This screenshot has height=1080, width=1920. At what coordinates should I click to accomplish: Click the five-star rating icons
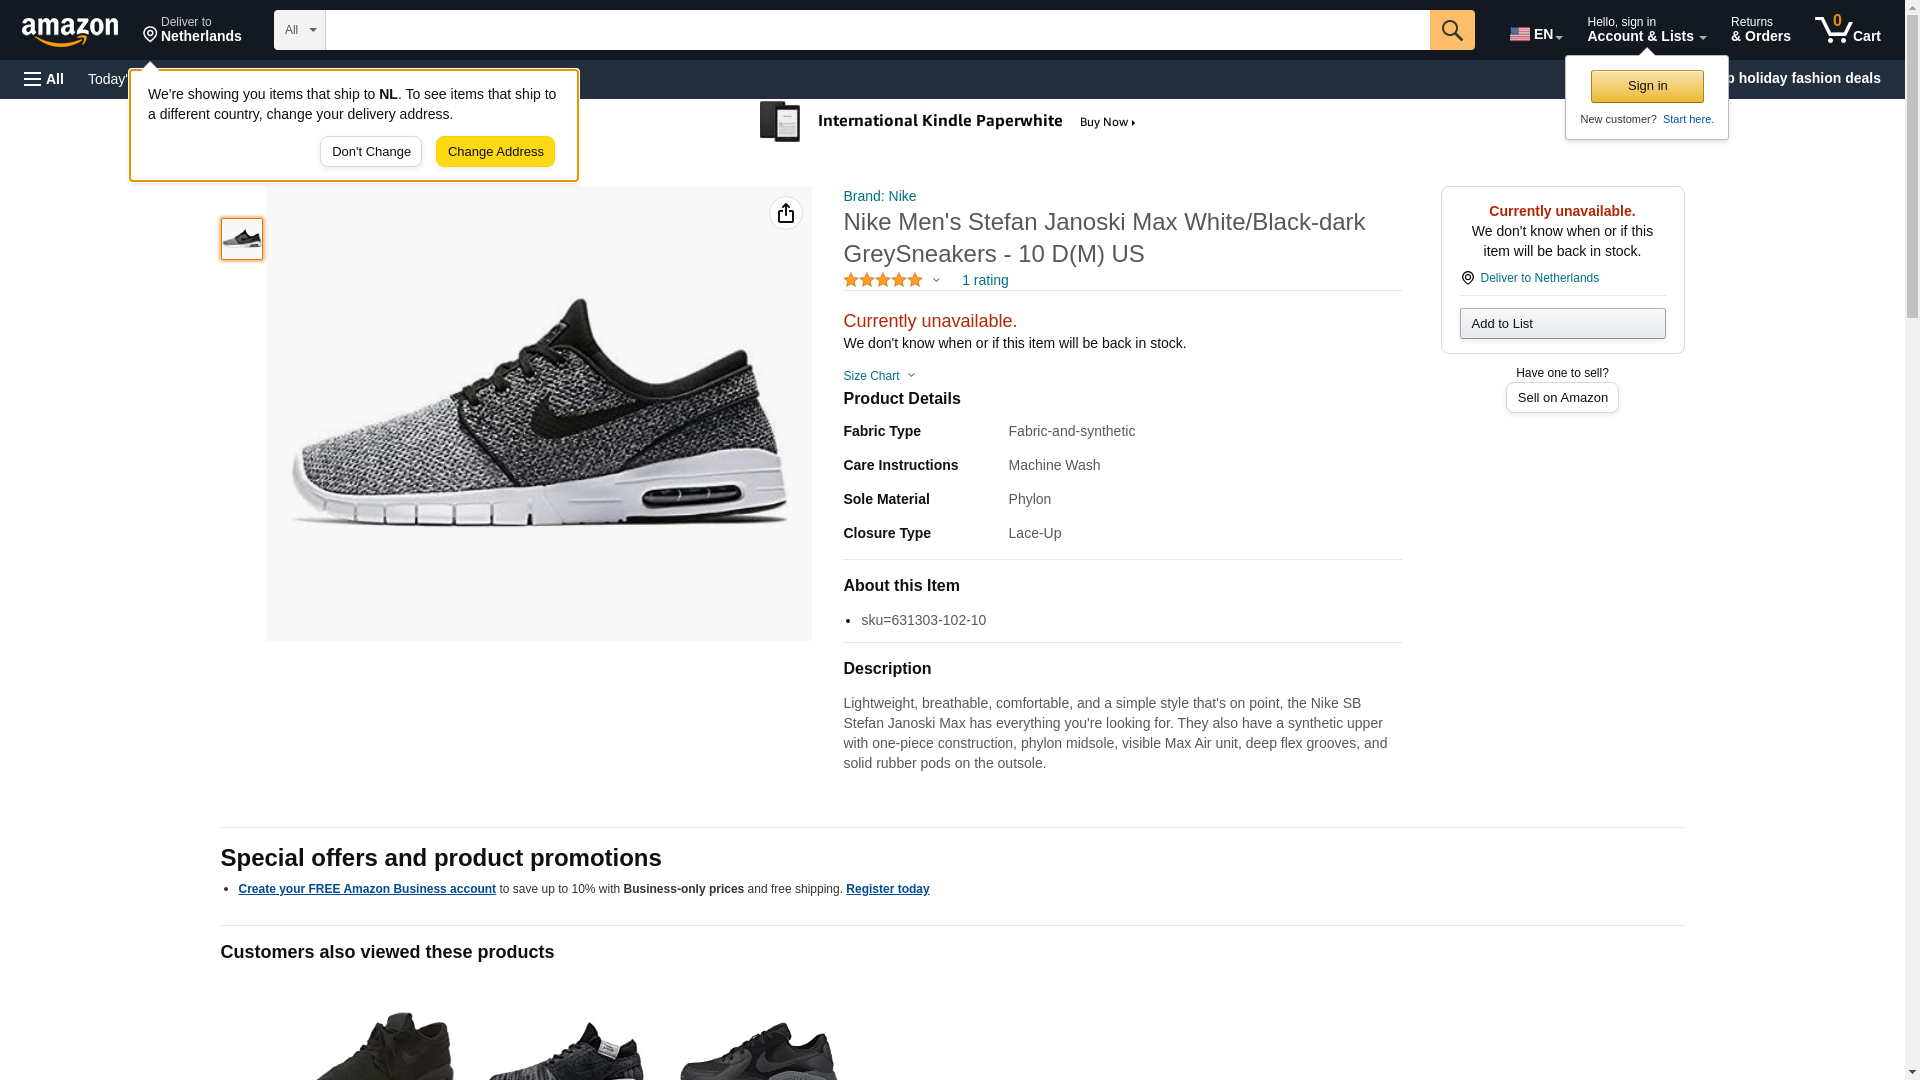(x=883, y=281)
